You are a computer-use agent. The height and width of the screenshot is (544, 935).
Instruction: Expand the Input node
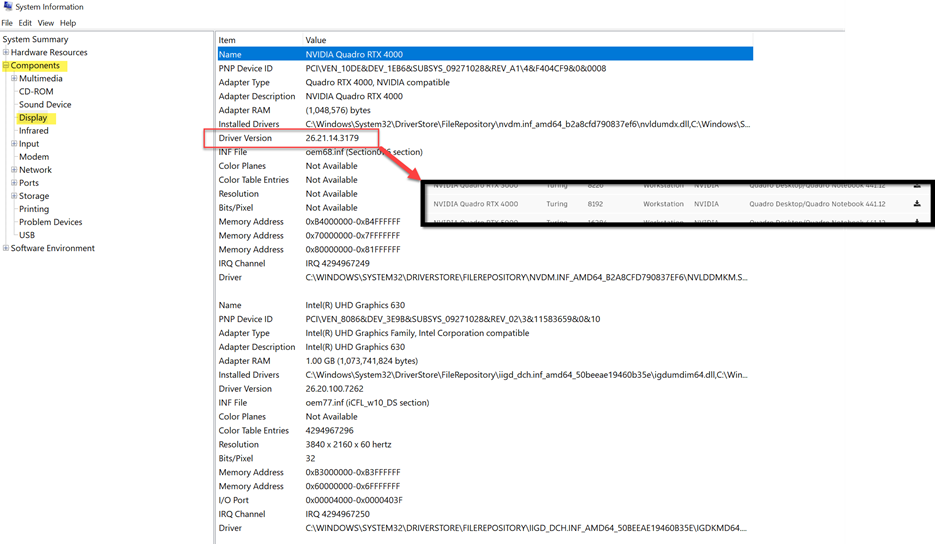pos(14,143)
